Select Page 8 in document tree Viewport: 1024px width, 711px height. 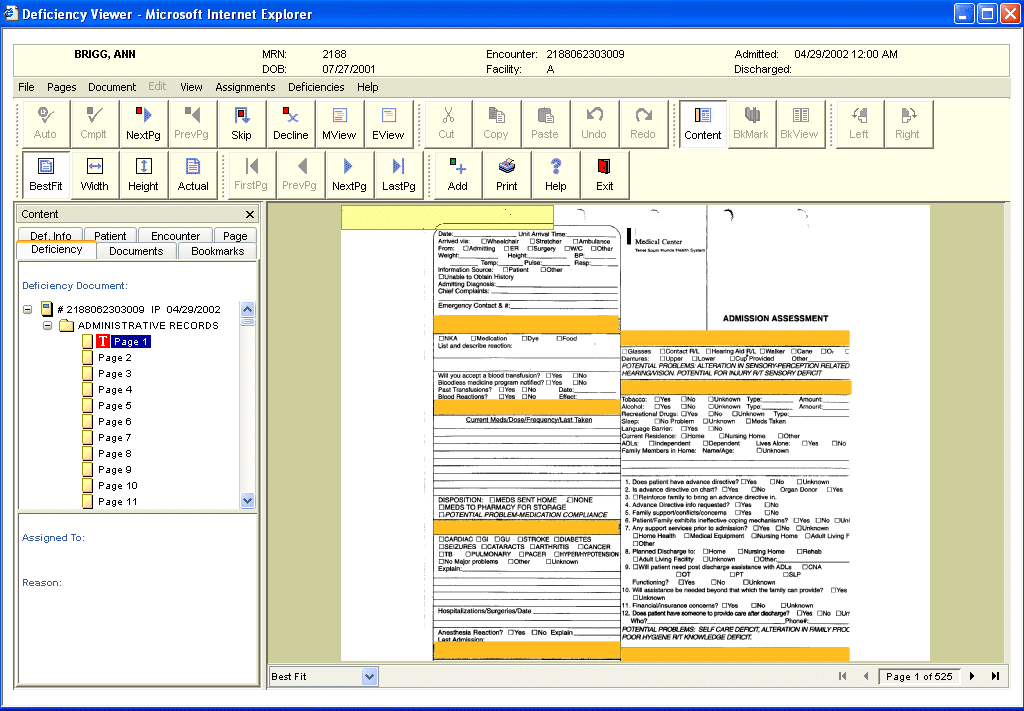[114, 454]
